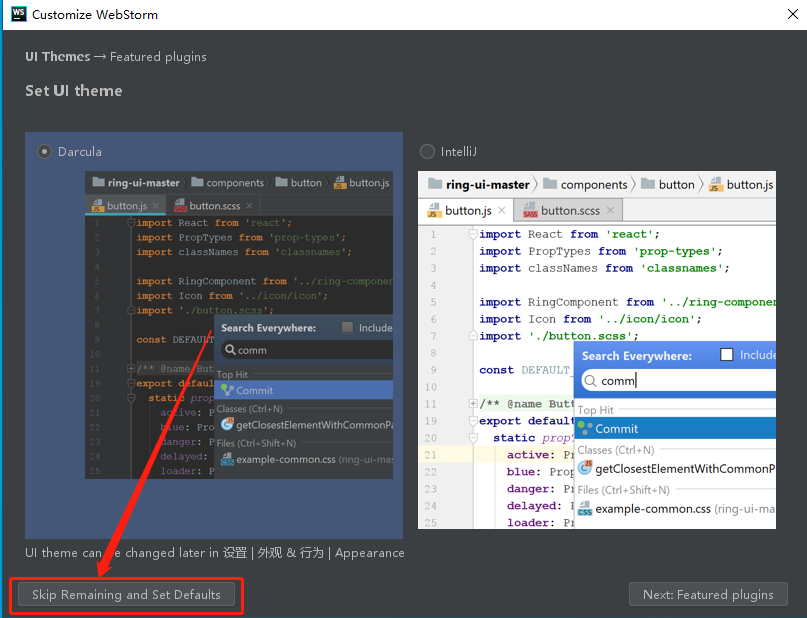This screenshot has height=618, width=807.
Task: Click class icon beside getClosestElement in Darcula preview
Action: [227, 424]
